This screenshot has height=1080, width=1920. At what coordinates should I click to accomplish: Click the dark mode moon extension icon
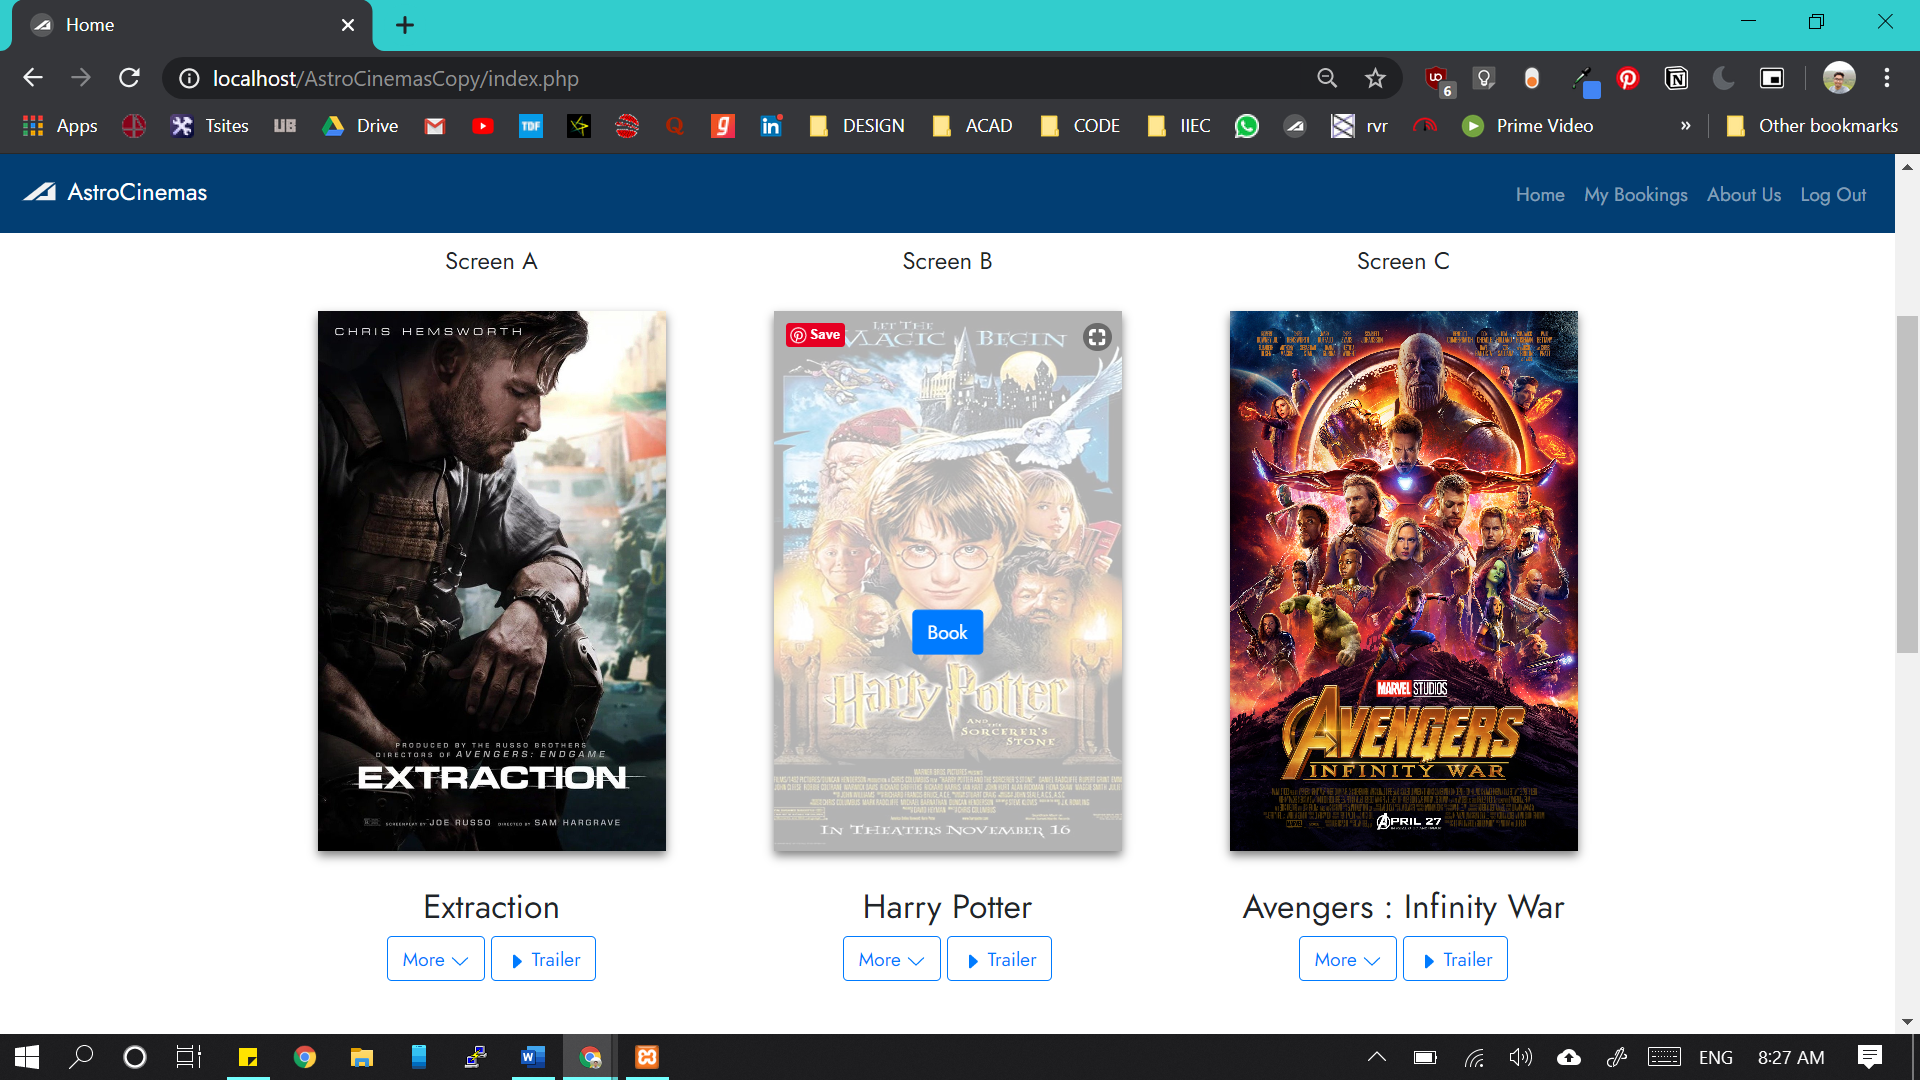coord(1723,78)
